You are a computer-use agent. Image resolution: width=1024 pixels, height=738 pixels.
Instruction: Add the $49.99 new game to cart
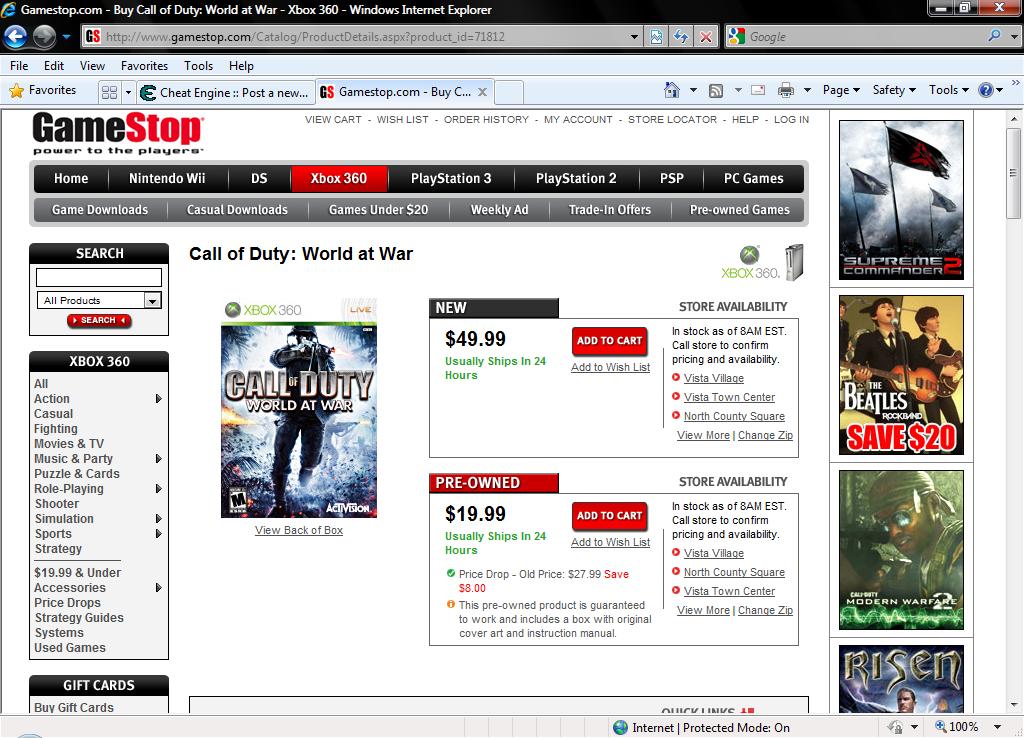pyautogui.click(x=609, y=340)
